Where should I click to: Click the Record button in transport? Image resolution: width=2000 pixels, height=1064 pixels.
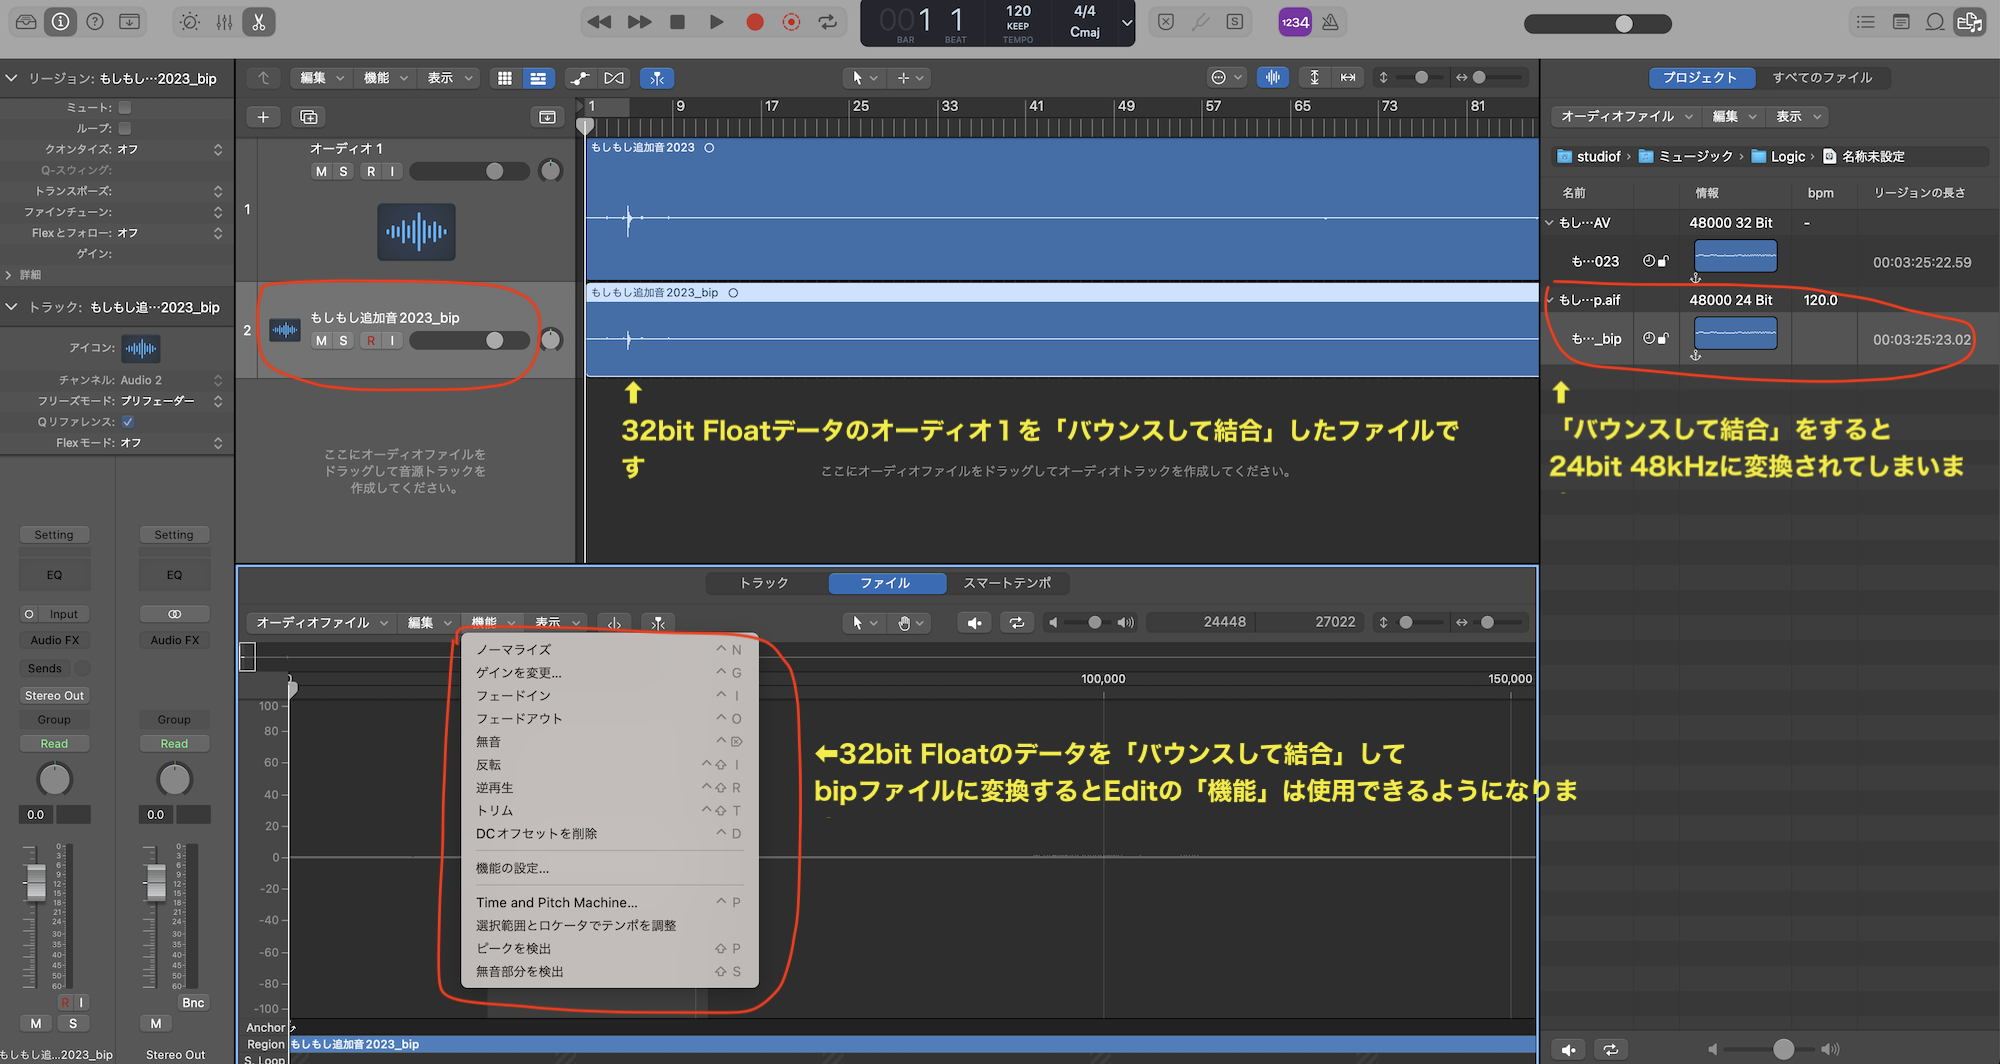755,22
